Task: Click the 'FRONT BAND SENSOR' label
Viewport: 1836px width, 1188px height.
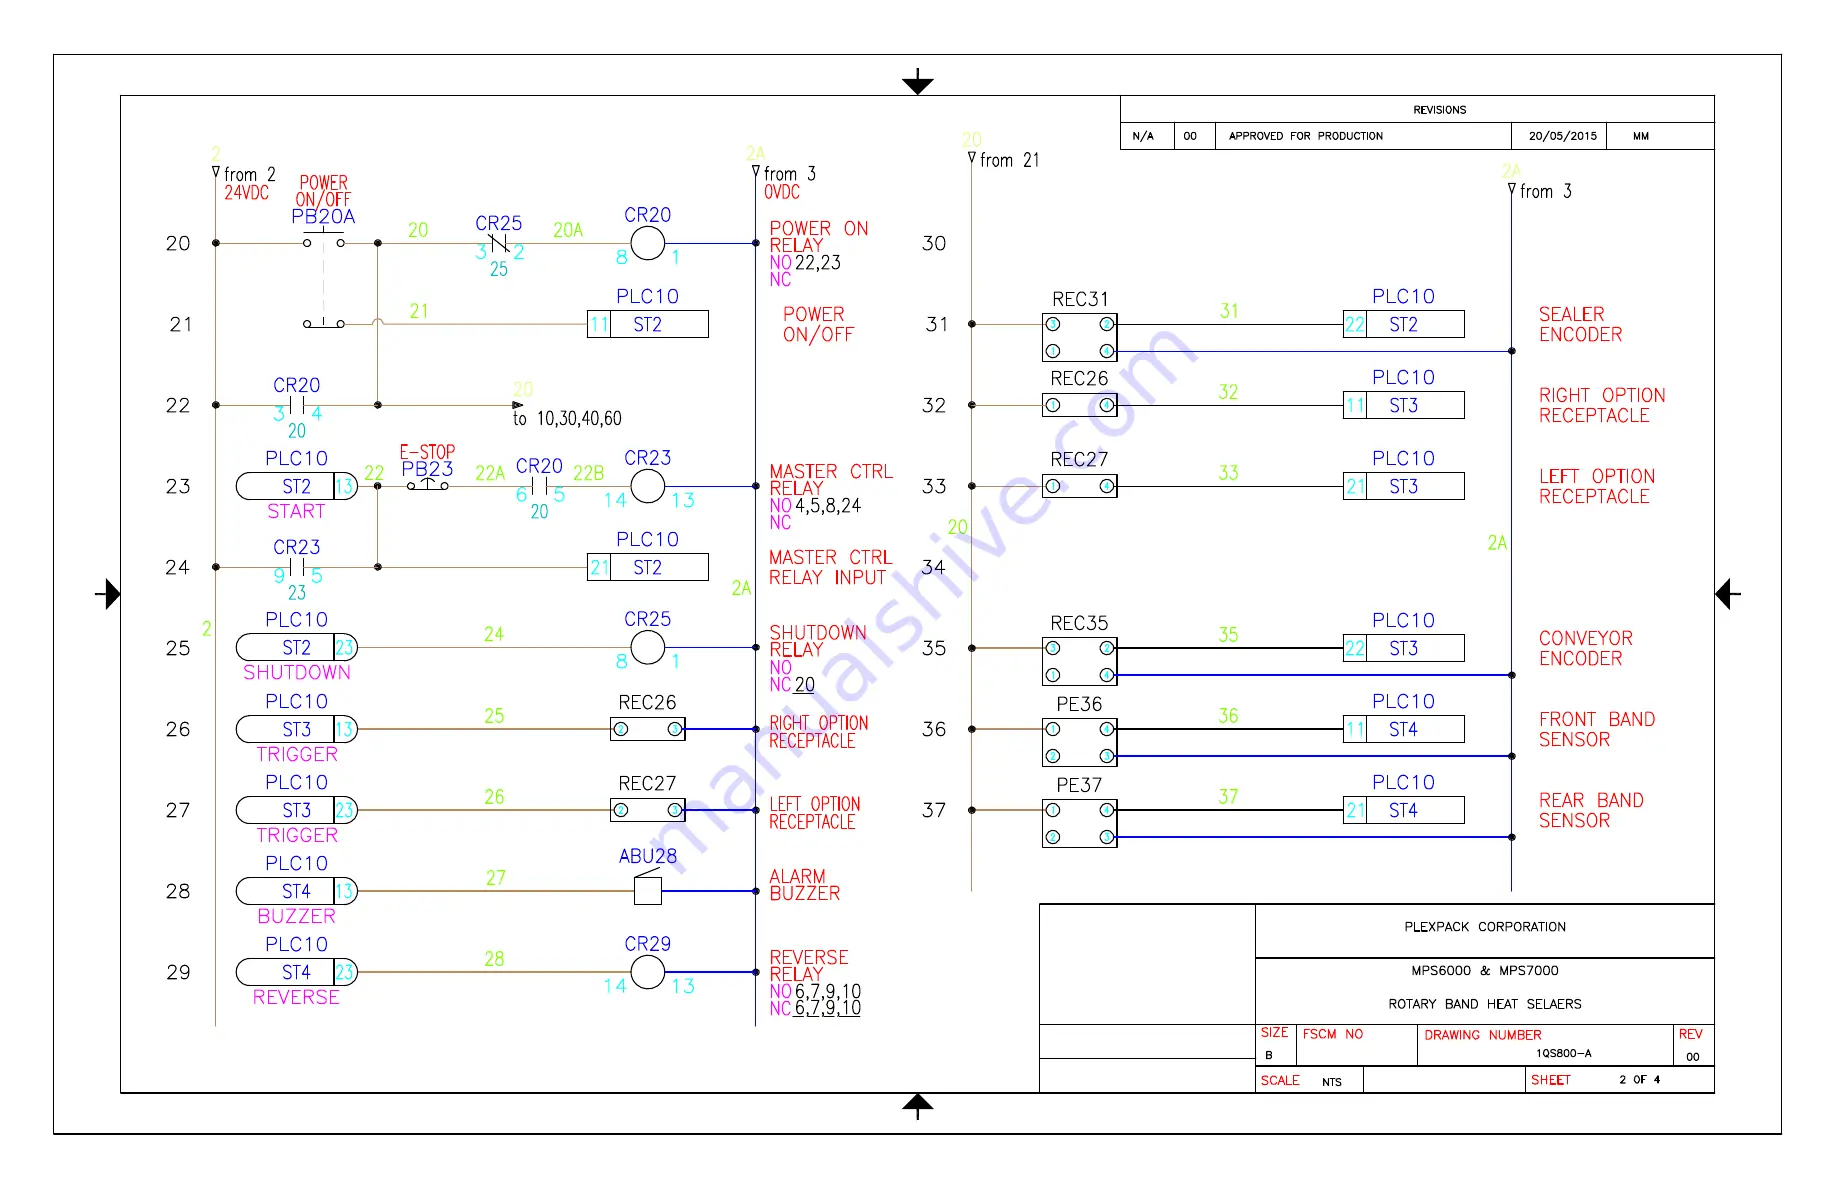Action: pyautogui.click(x=1597, y=729)
